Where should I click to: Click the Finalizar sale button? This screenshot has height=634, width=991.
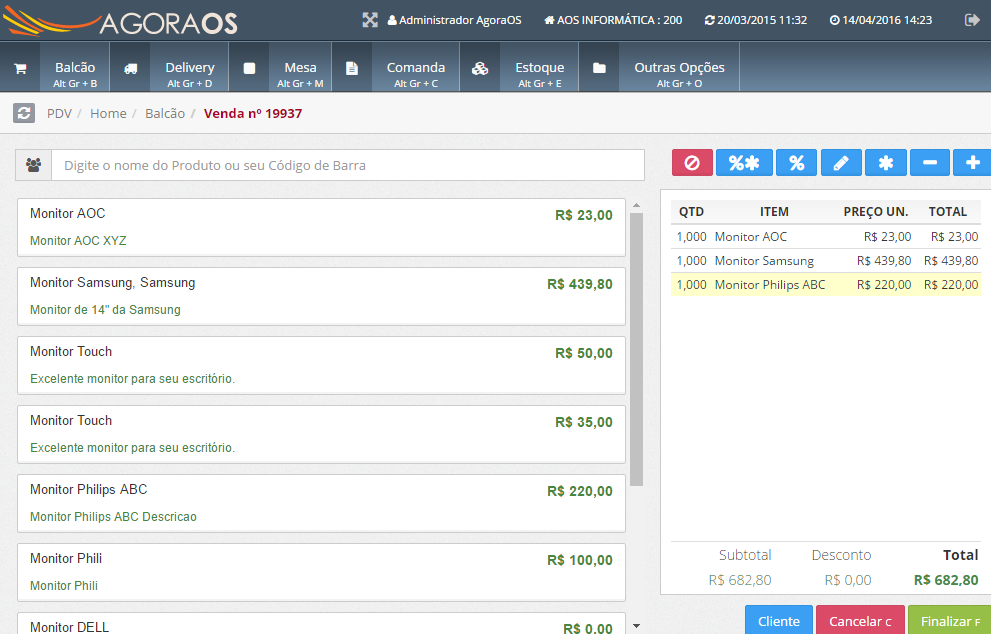tap(950, 620)
